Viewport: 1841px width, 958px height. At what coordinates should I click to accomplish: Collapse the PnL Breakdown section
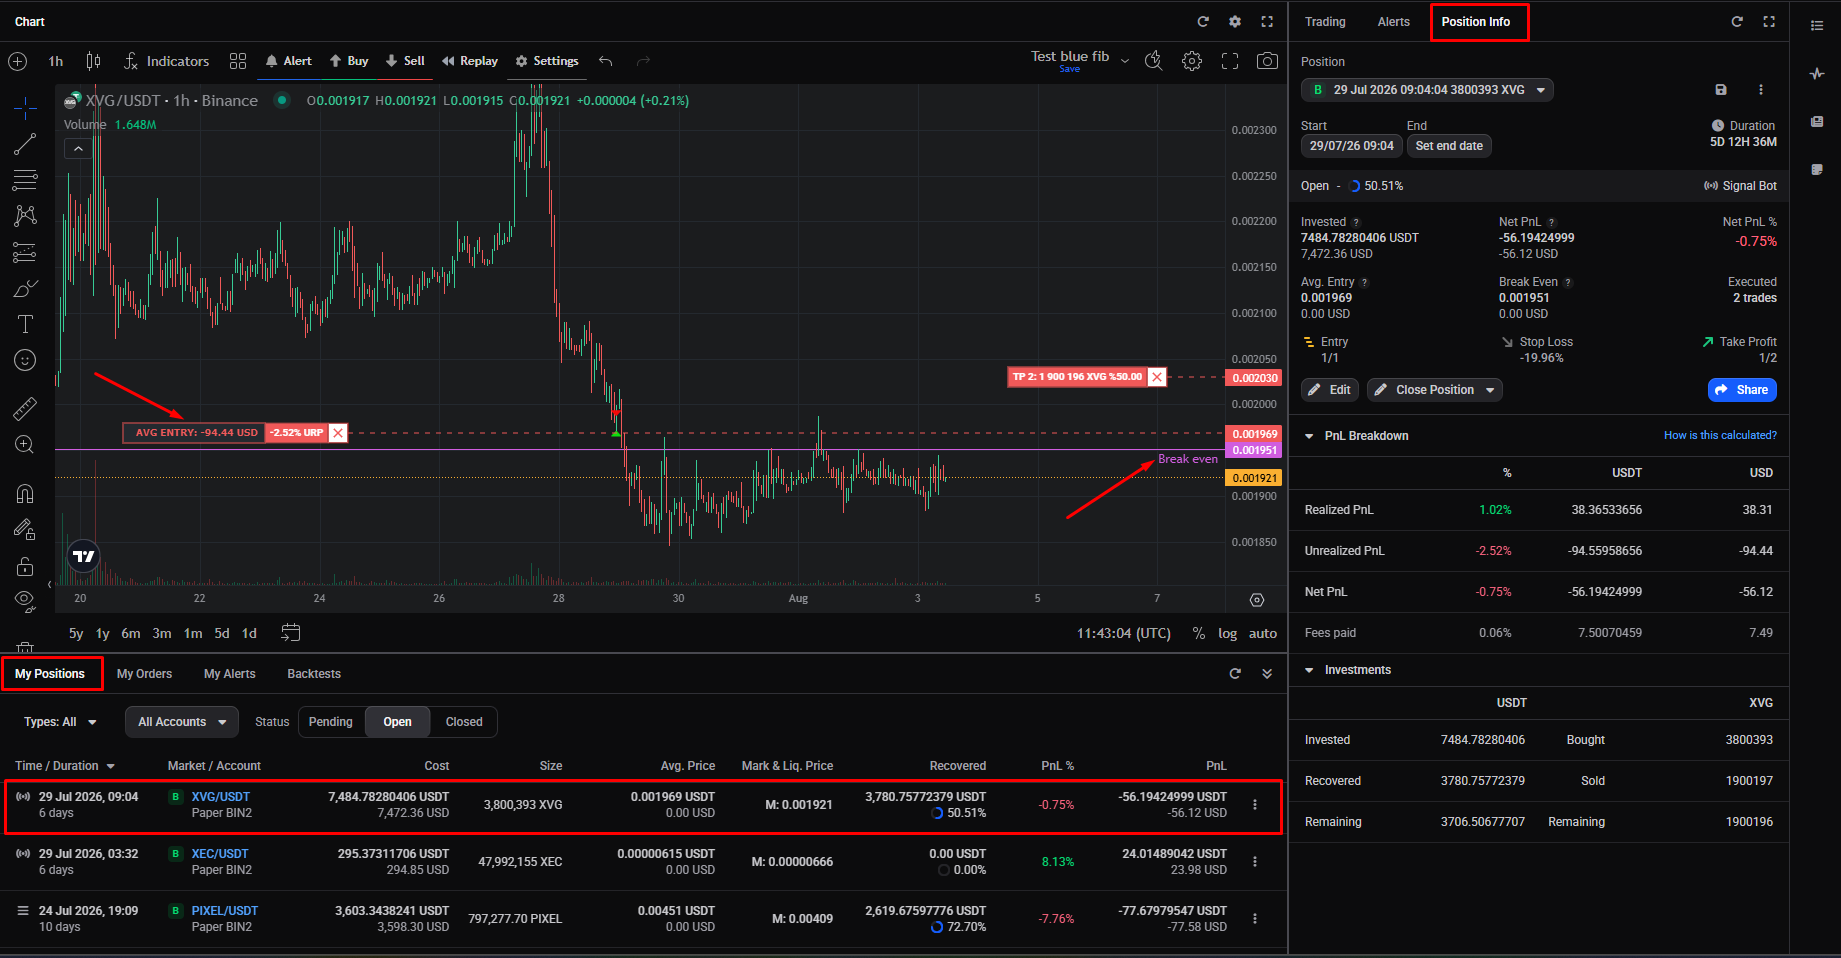1309,436
